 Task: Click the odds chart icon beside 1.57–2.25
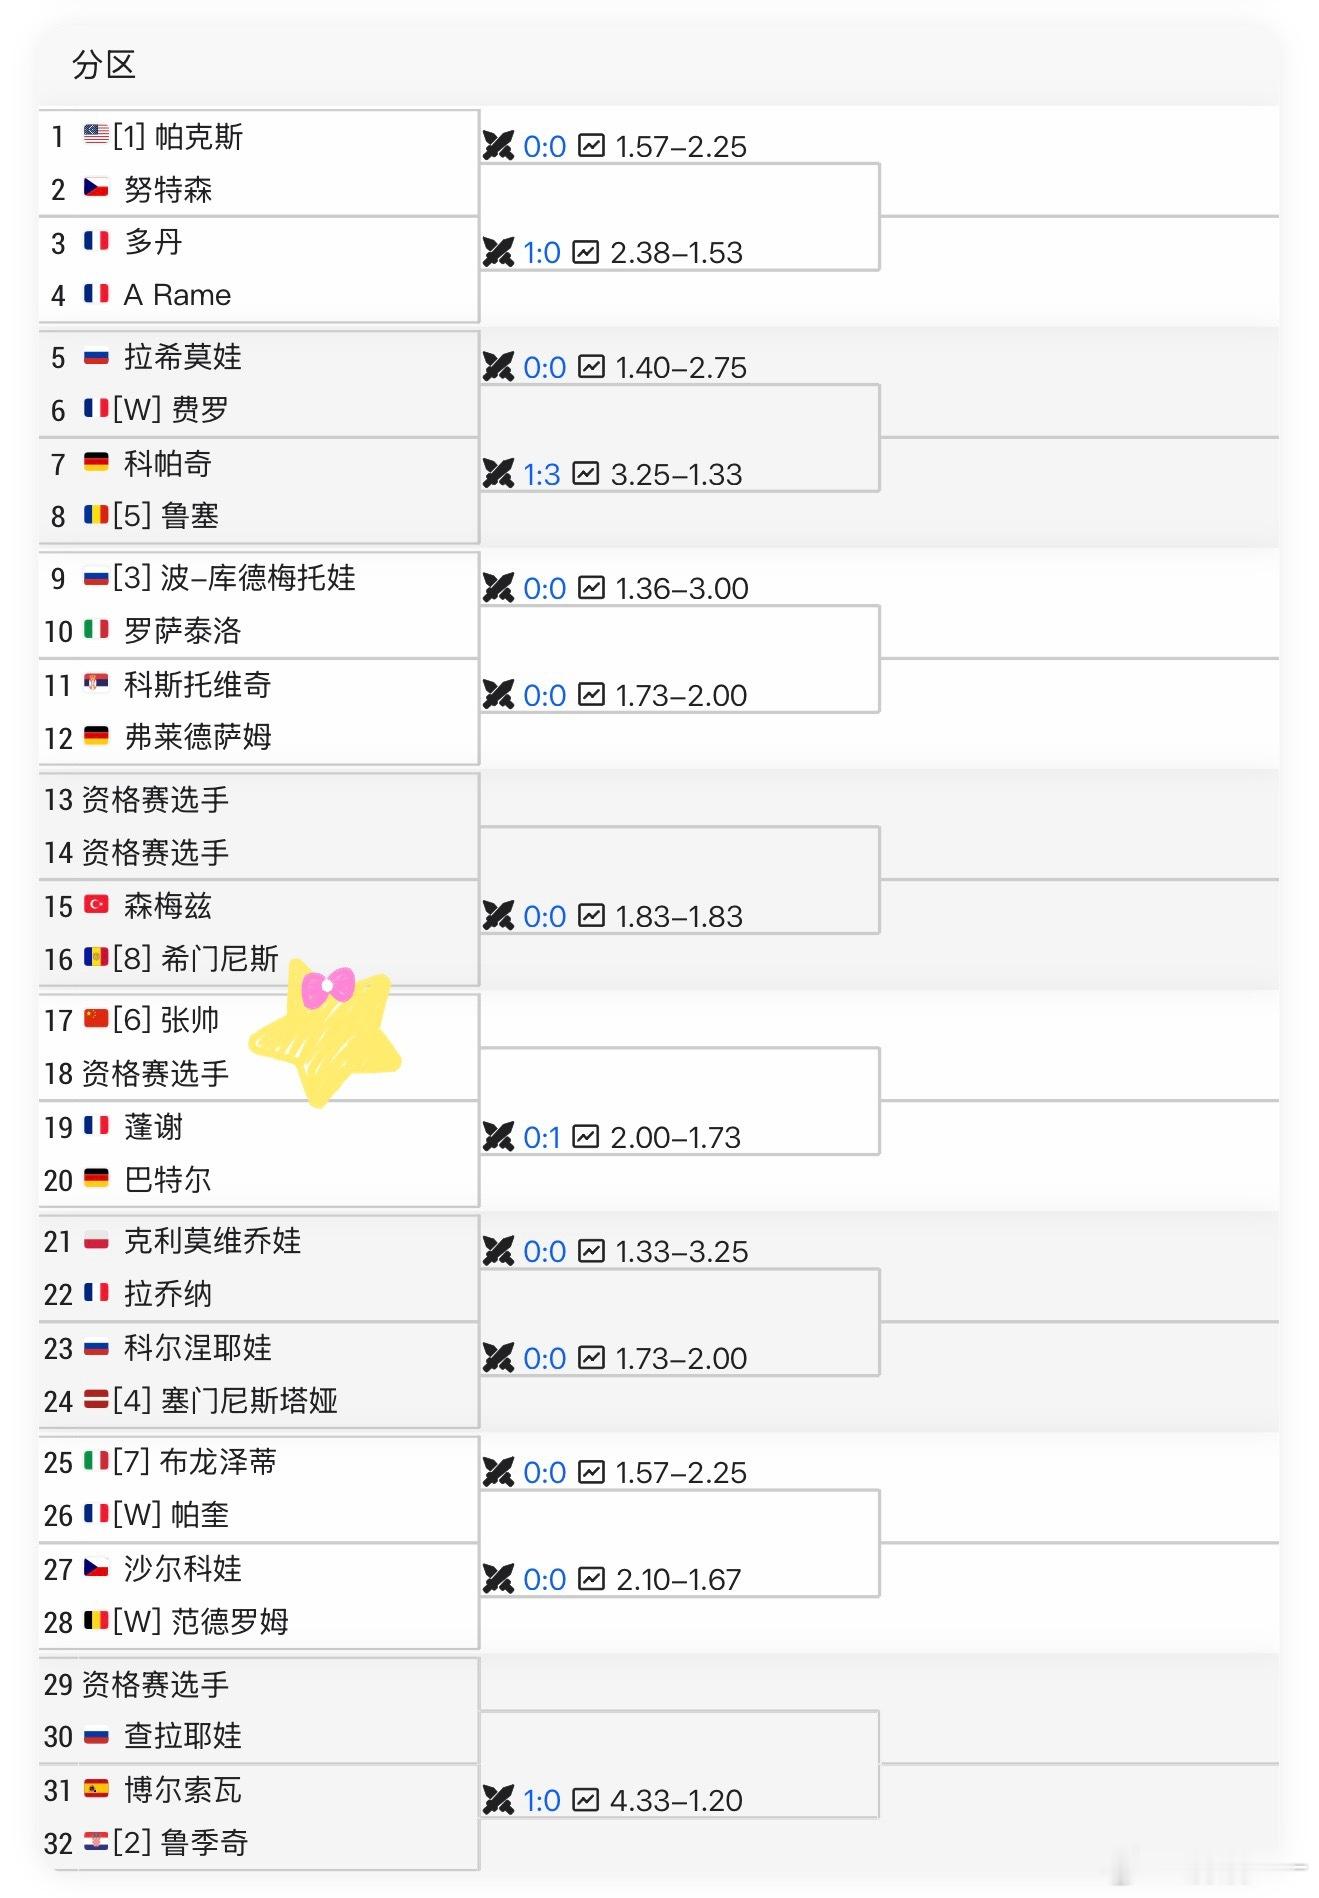pos(589,146)
